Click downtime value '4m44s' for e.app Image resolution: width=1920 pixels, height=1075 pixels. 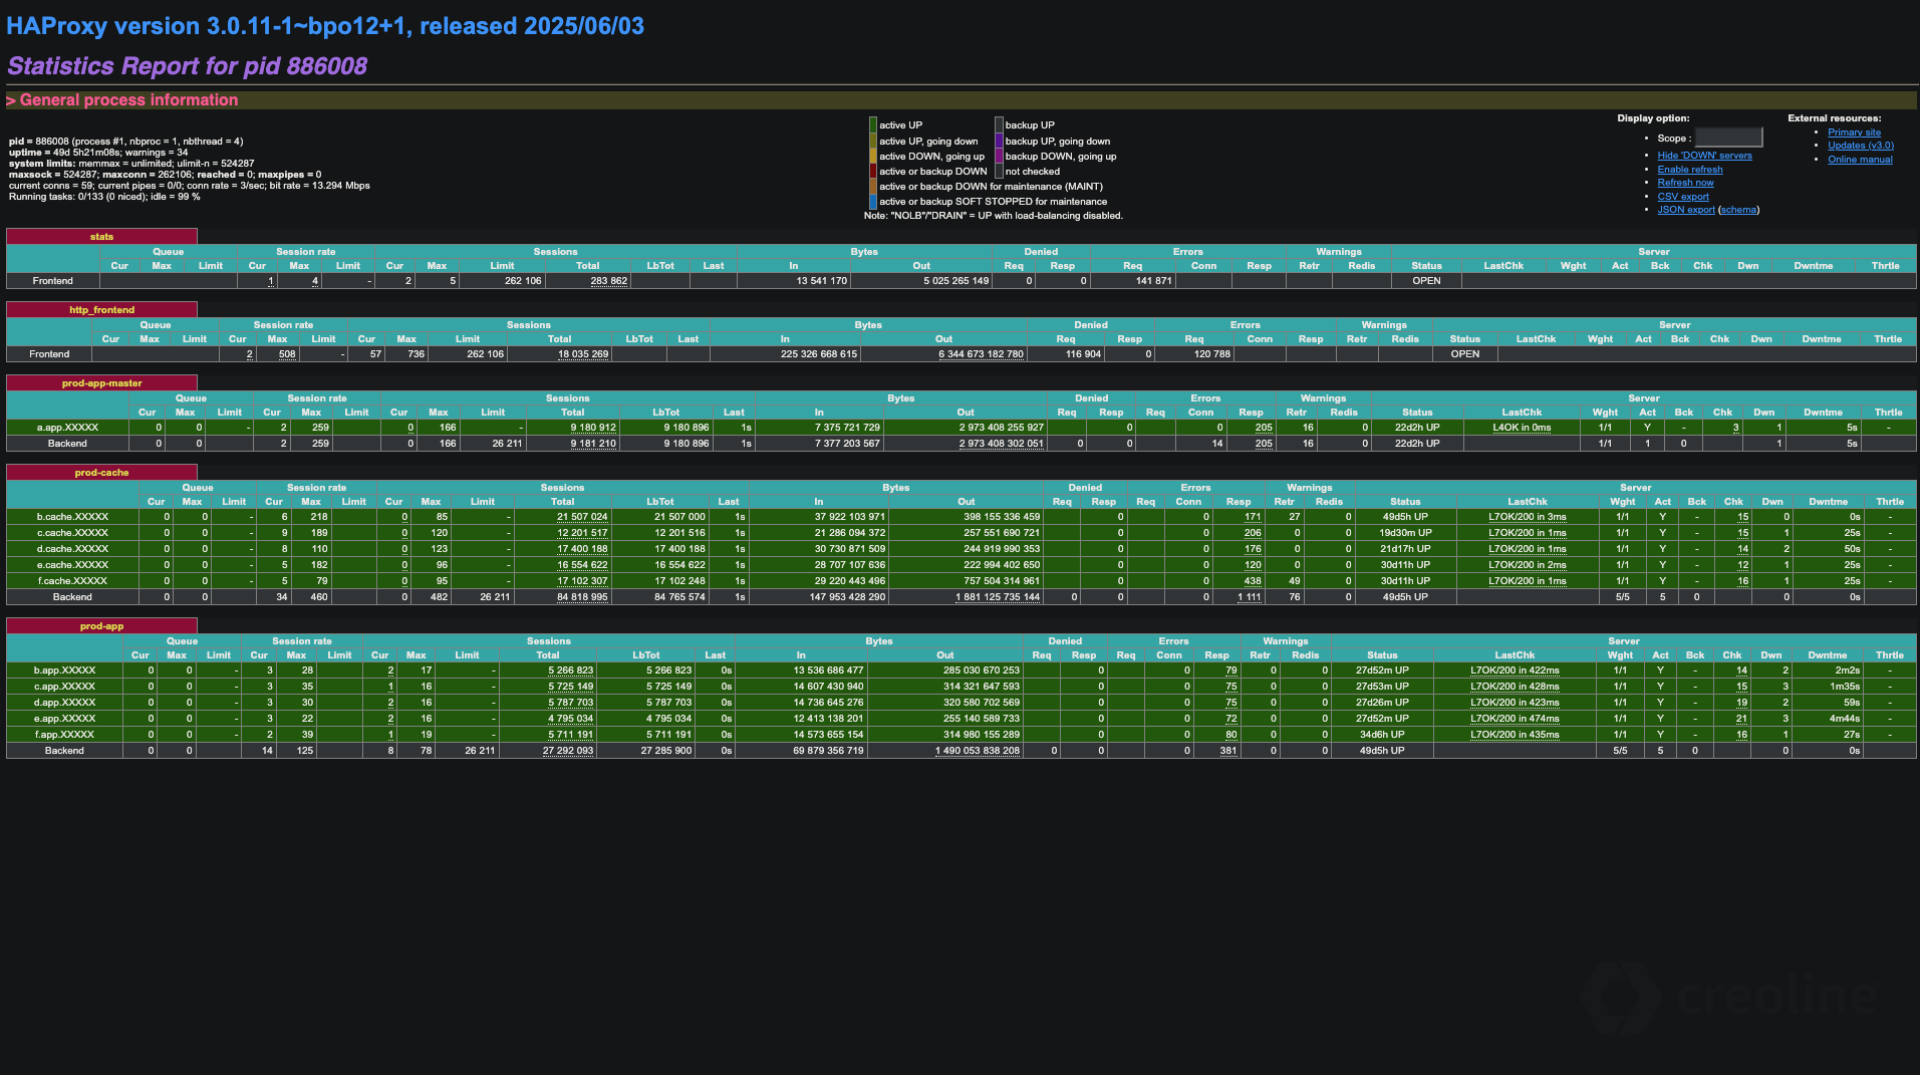click(1844, 719)
